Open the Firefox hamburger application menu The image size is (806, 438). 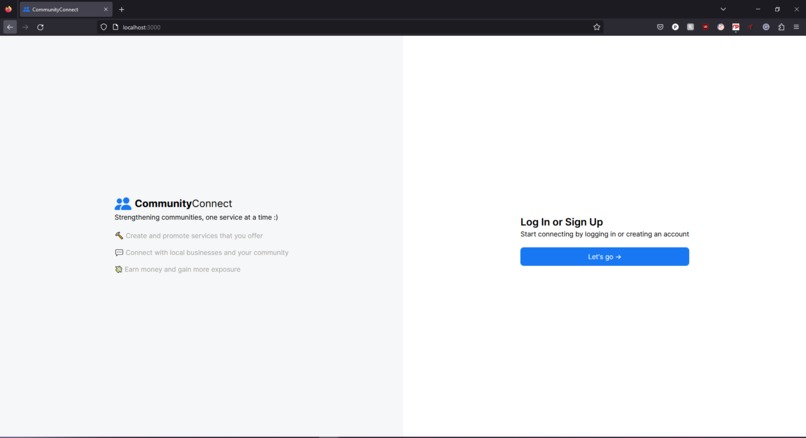[x=796, y=27]
